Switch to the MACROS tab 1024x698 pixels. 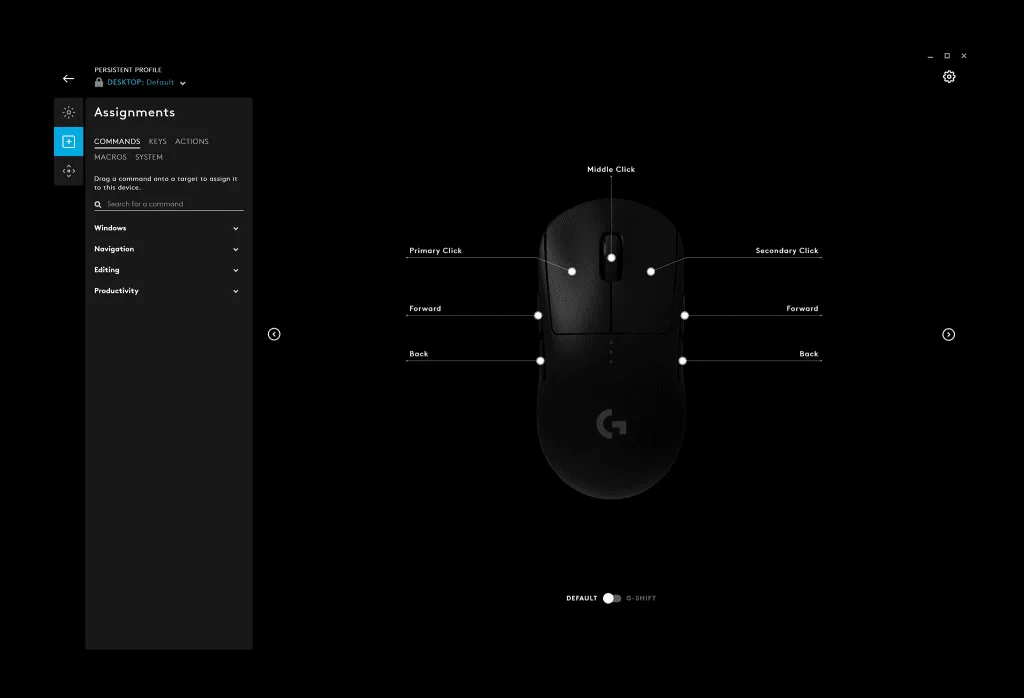[110, 157]
